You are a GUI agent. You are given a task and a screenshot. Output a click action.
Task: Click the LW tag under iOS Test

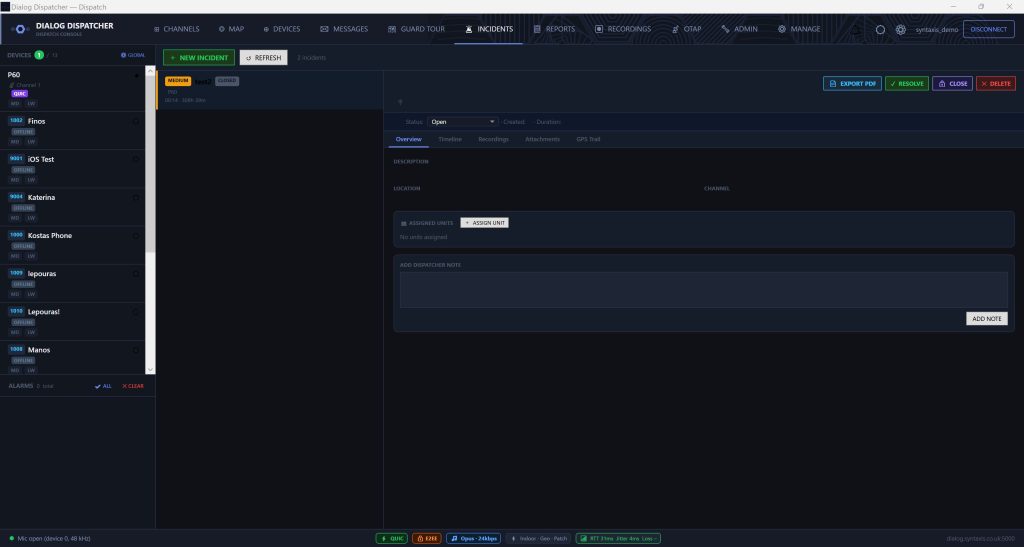[x=31, y=180]
